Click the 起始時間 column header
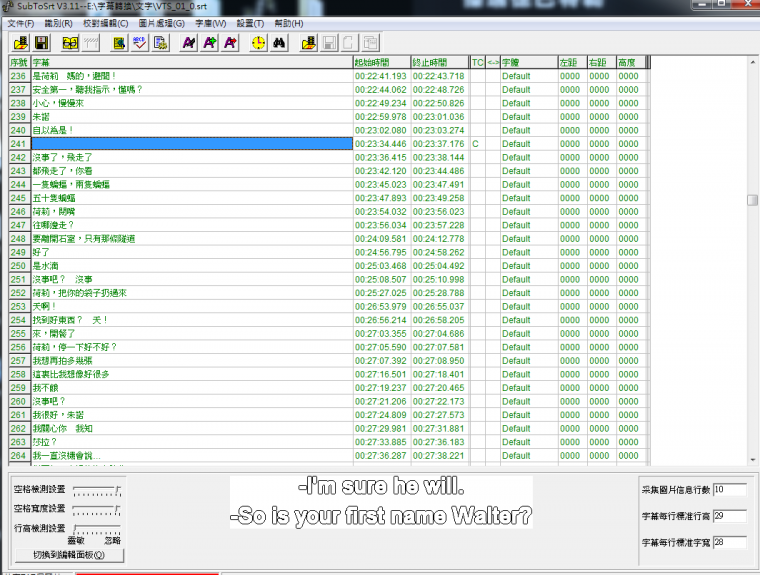This screenshot has width=760, height=575. click(382, 62)
